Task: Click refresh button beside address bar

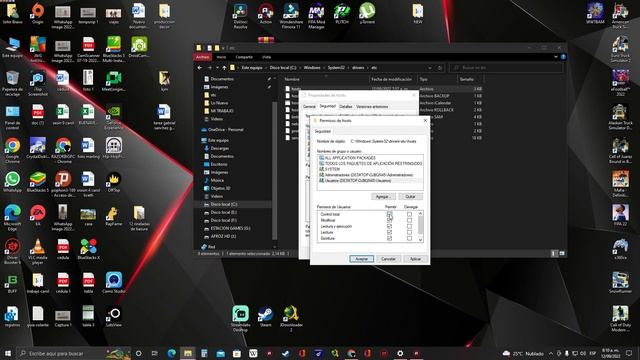Action: [440, 68]
